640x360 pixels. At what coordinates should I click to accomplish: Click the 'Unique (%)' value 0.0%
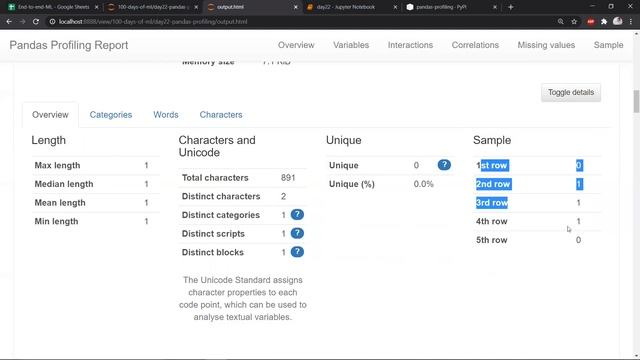click(x=423, y=184)
